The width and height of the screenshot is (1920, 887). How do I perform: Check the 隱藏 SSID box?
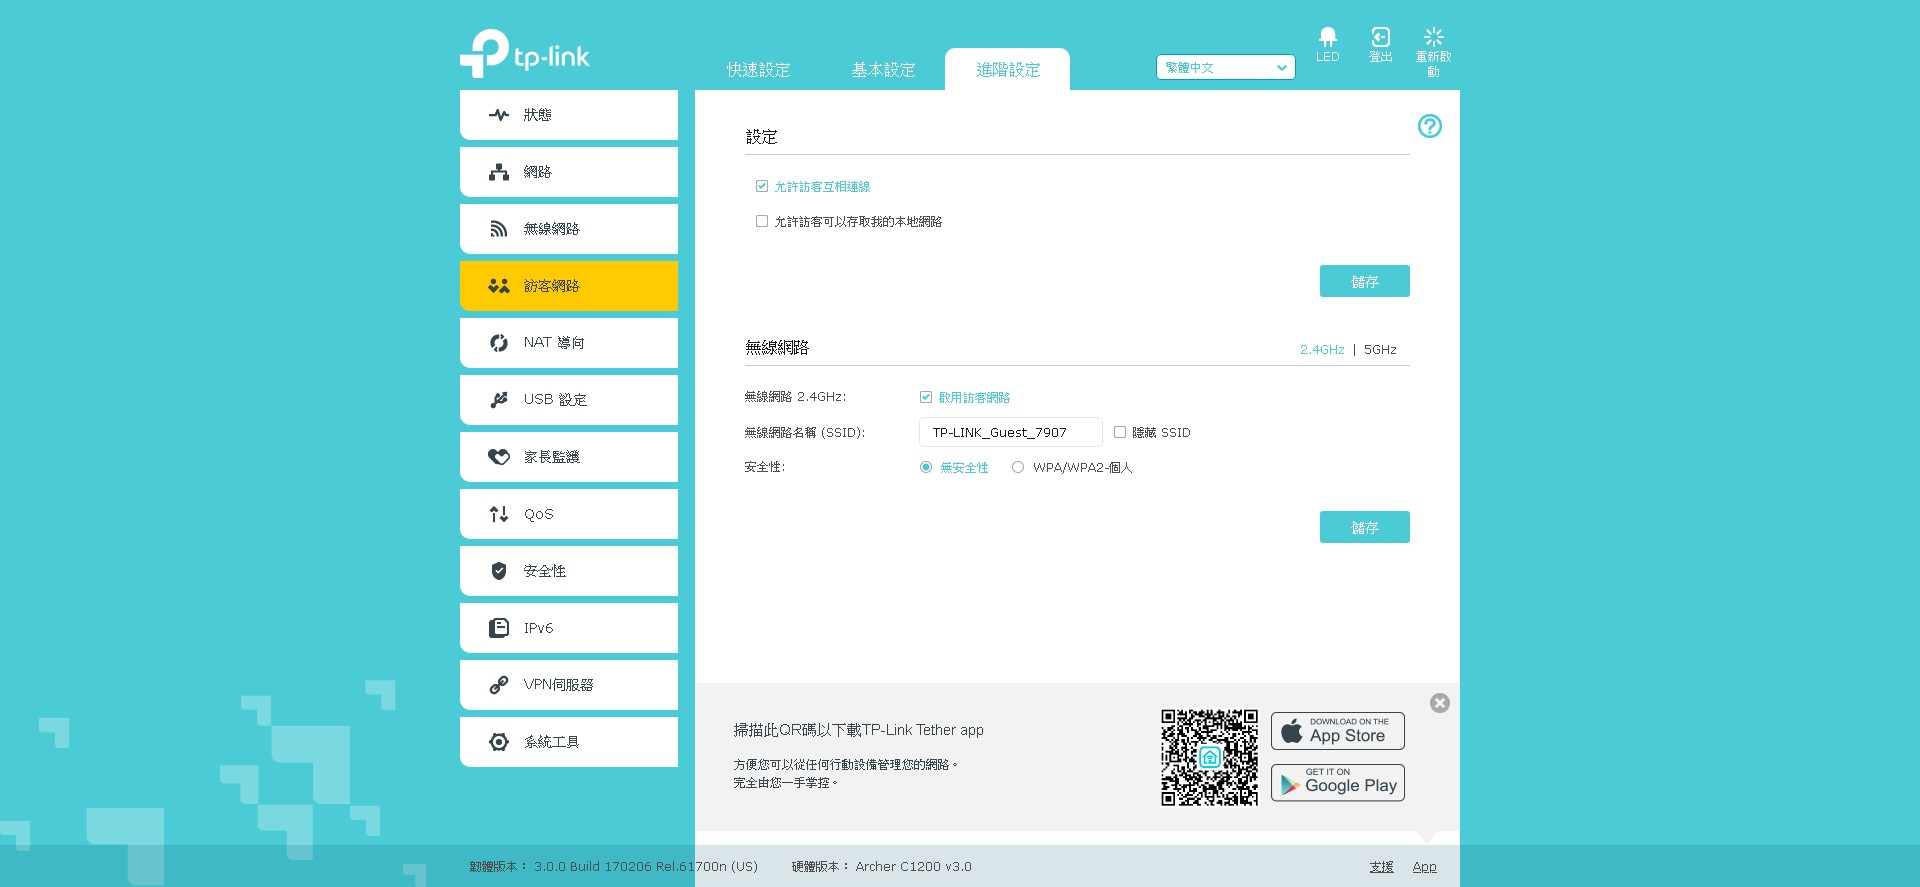click(x=1120, y=432)
